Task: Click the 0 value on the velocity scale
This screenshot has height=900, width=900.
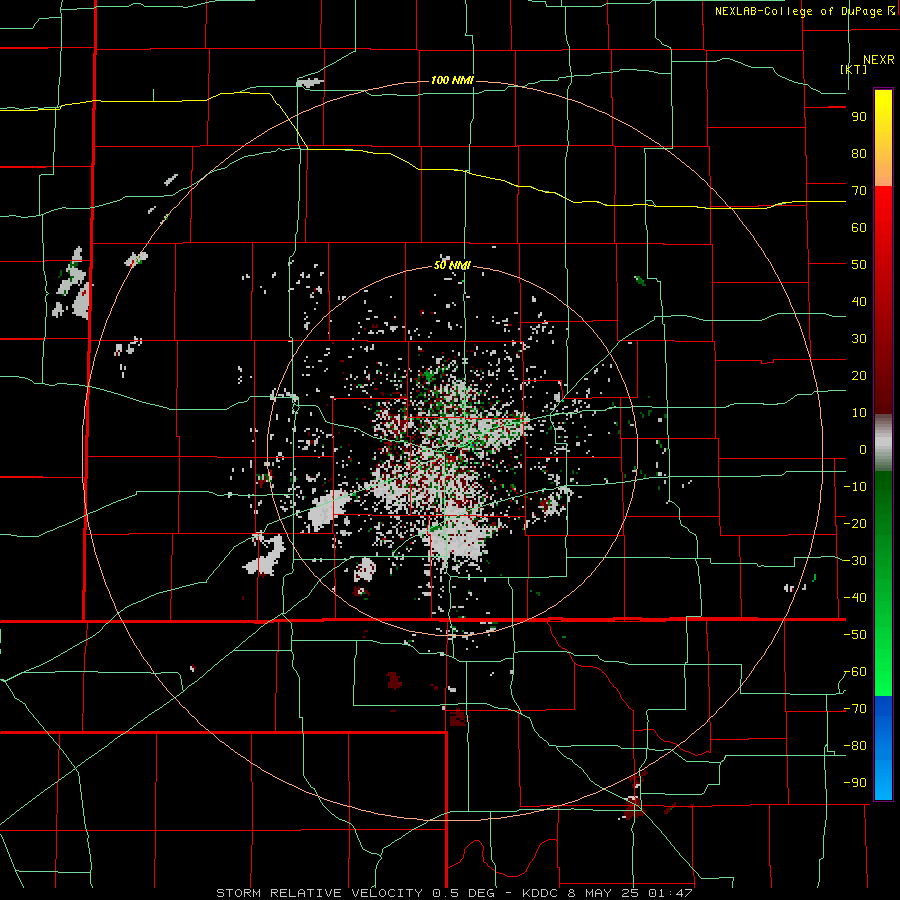Action: pyautogui.click(x=863, y=450)
